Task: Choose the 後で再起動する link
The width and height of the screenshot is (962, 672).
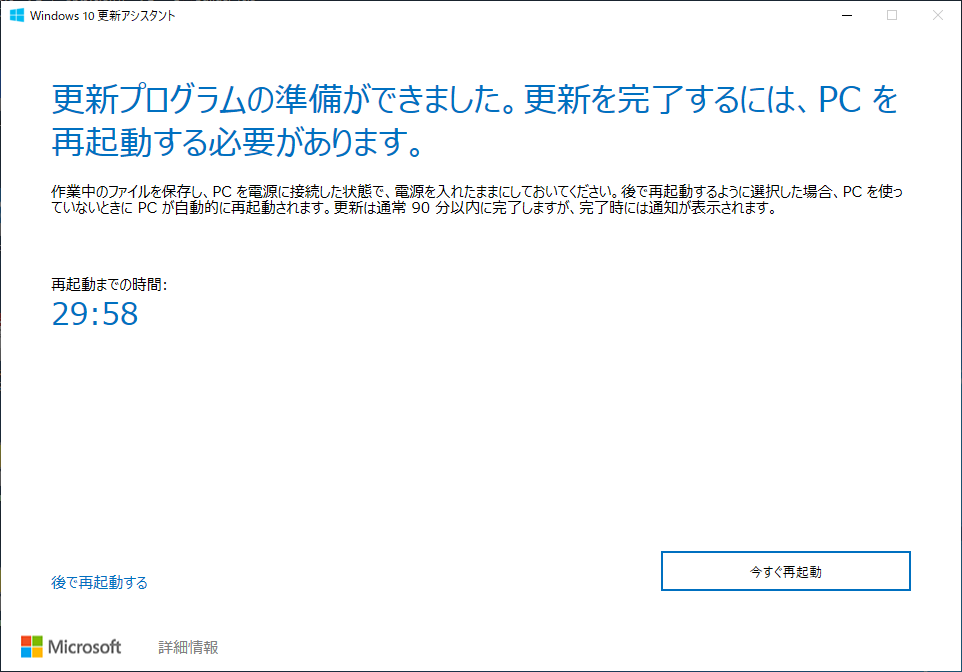Action: (99, 582)
